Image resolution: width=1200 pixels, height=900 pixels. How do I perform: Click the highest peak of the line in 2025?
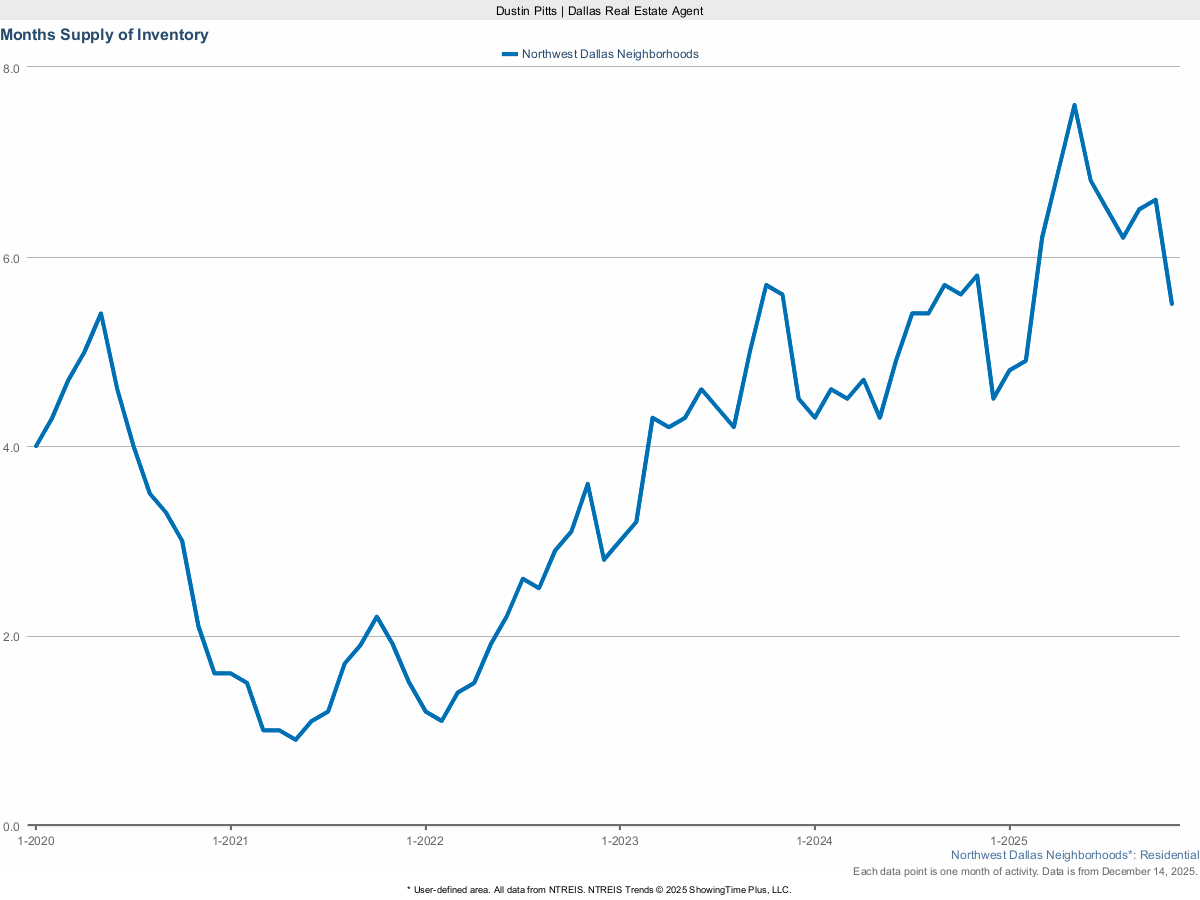coord(1074,105)
